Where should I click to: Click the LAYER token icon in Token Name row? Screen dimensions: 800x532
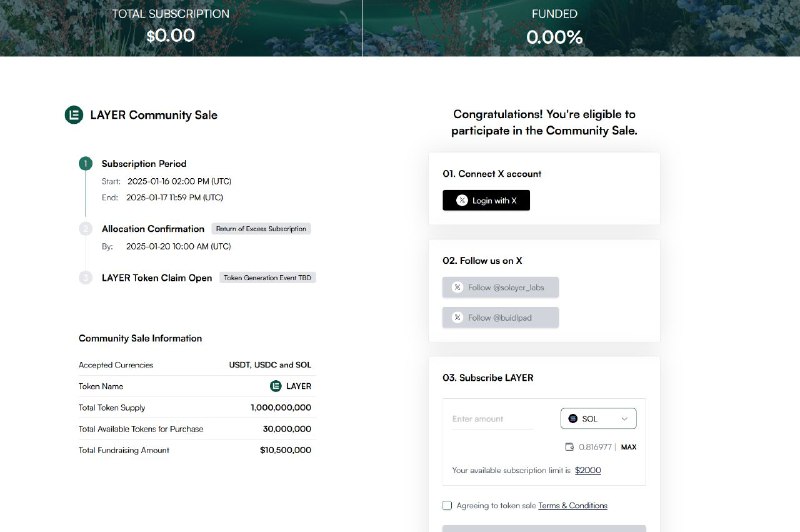[x=276, y=386]
